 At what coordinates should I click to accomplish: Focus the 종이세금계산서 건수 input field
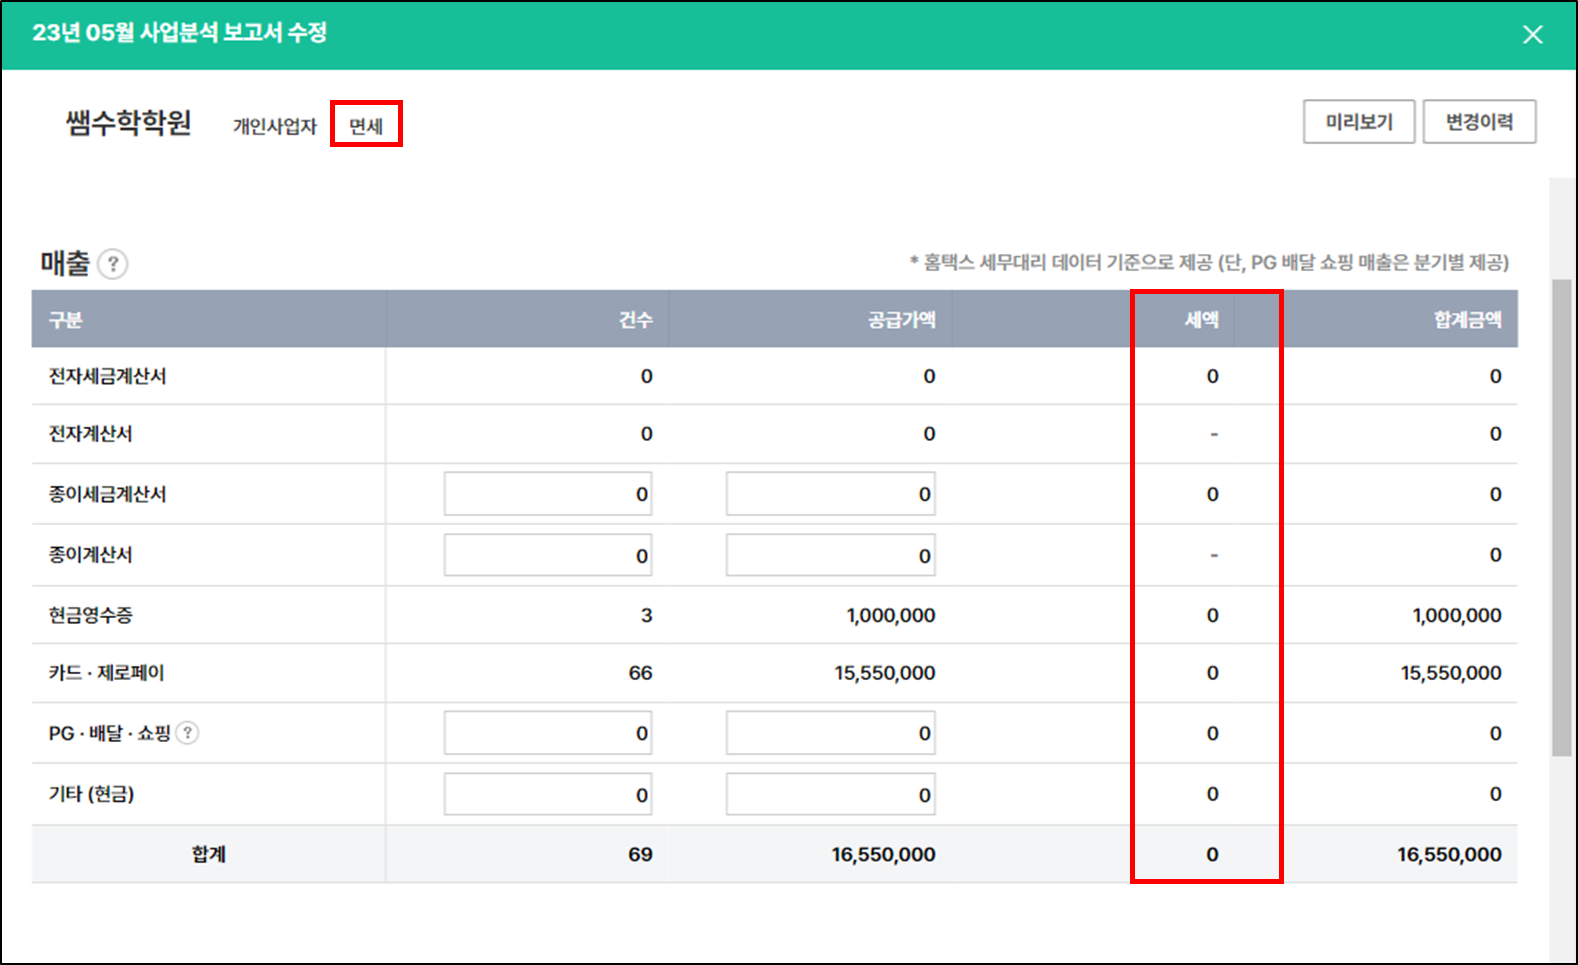(548, 494)
